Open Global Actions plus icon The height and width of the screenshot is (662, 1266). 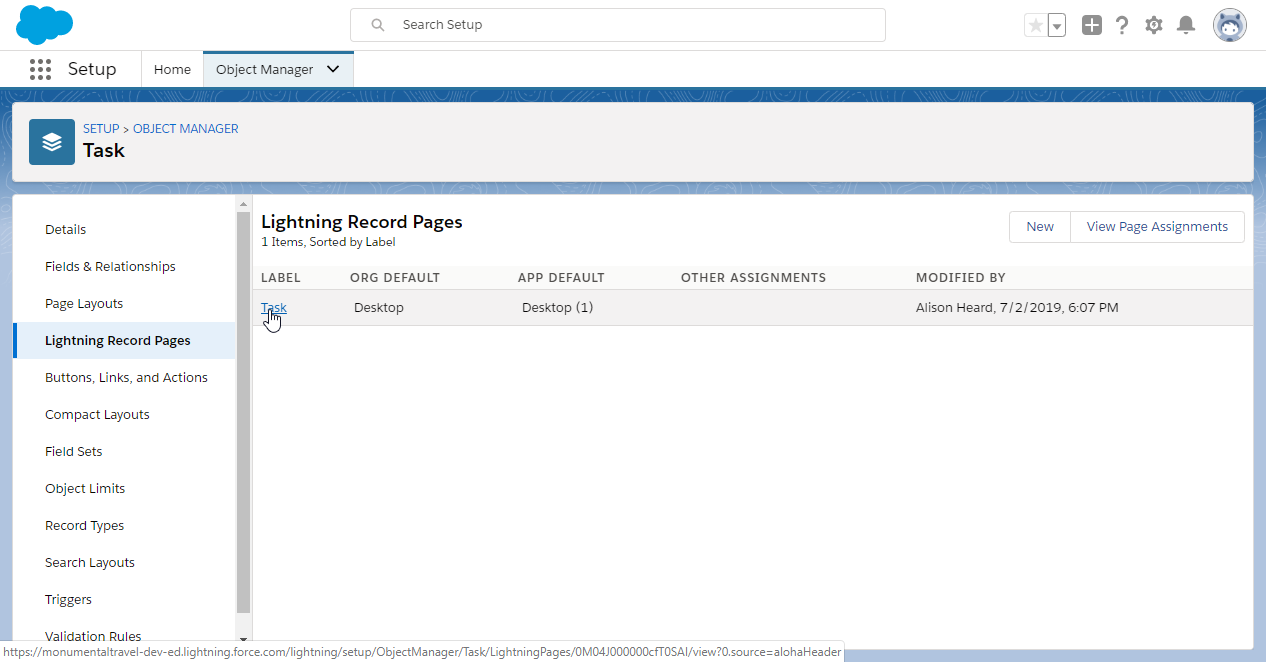pyautogui.click(x=1092, y=25)
